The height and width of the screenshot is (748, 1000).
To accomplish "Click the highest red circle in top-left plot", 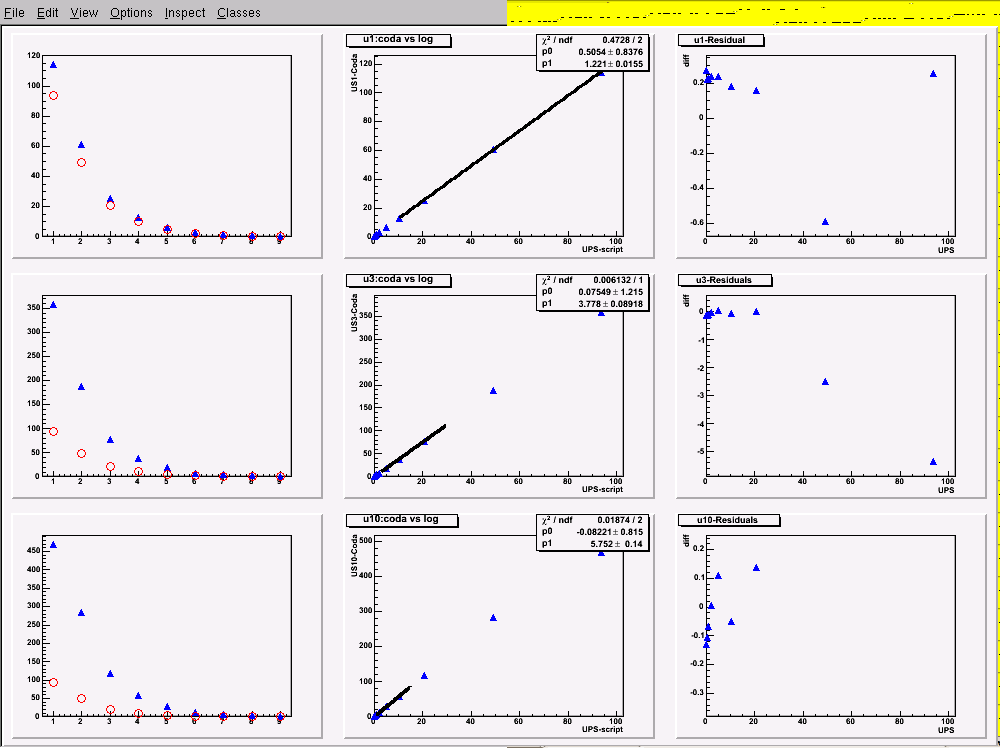I will point(54,96).
